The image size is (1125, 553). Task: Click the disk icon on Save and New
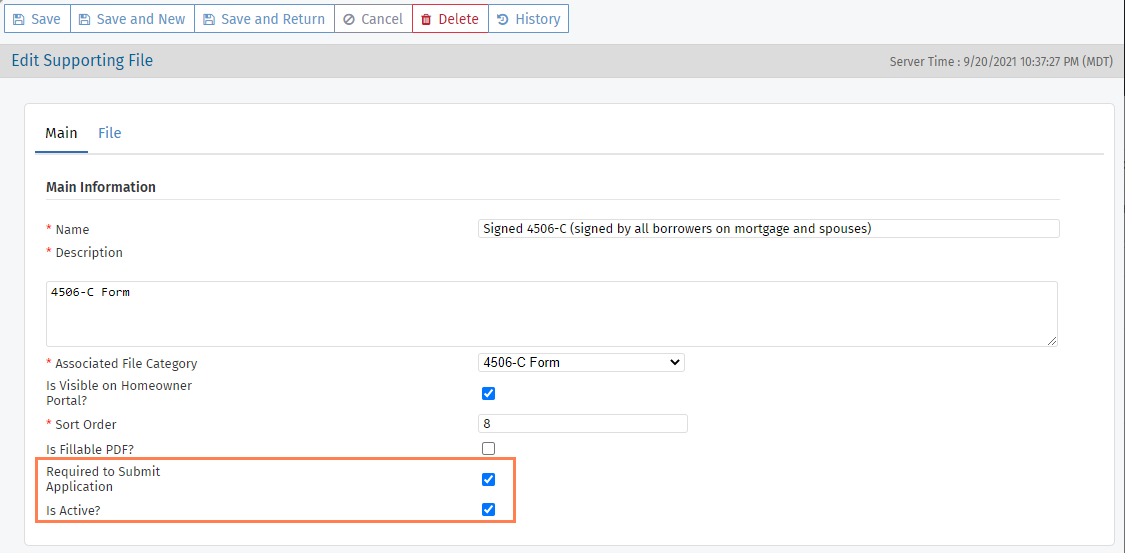point(84,19)
